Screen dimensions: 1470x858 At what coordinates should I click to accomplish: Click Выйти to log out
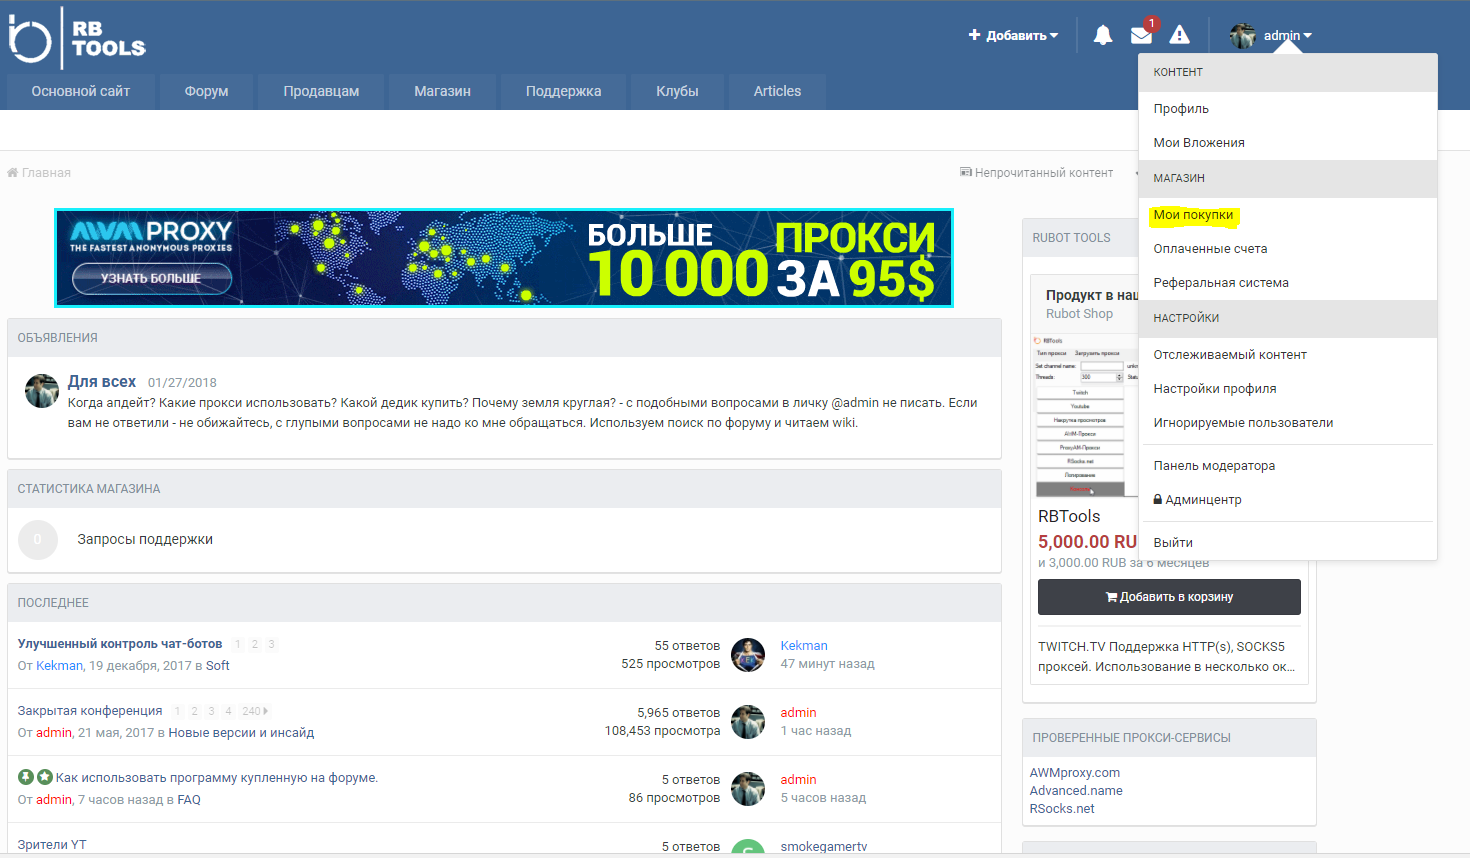click(x=1173, y=543)
